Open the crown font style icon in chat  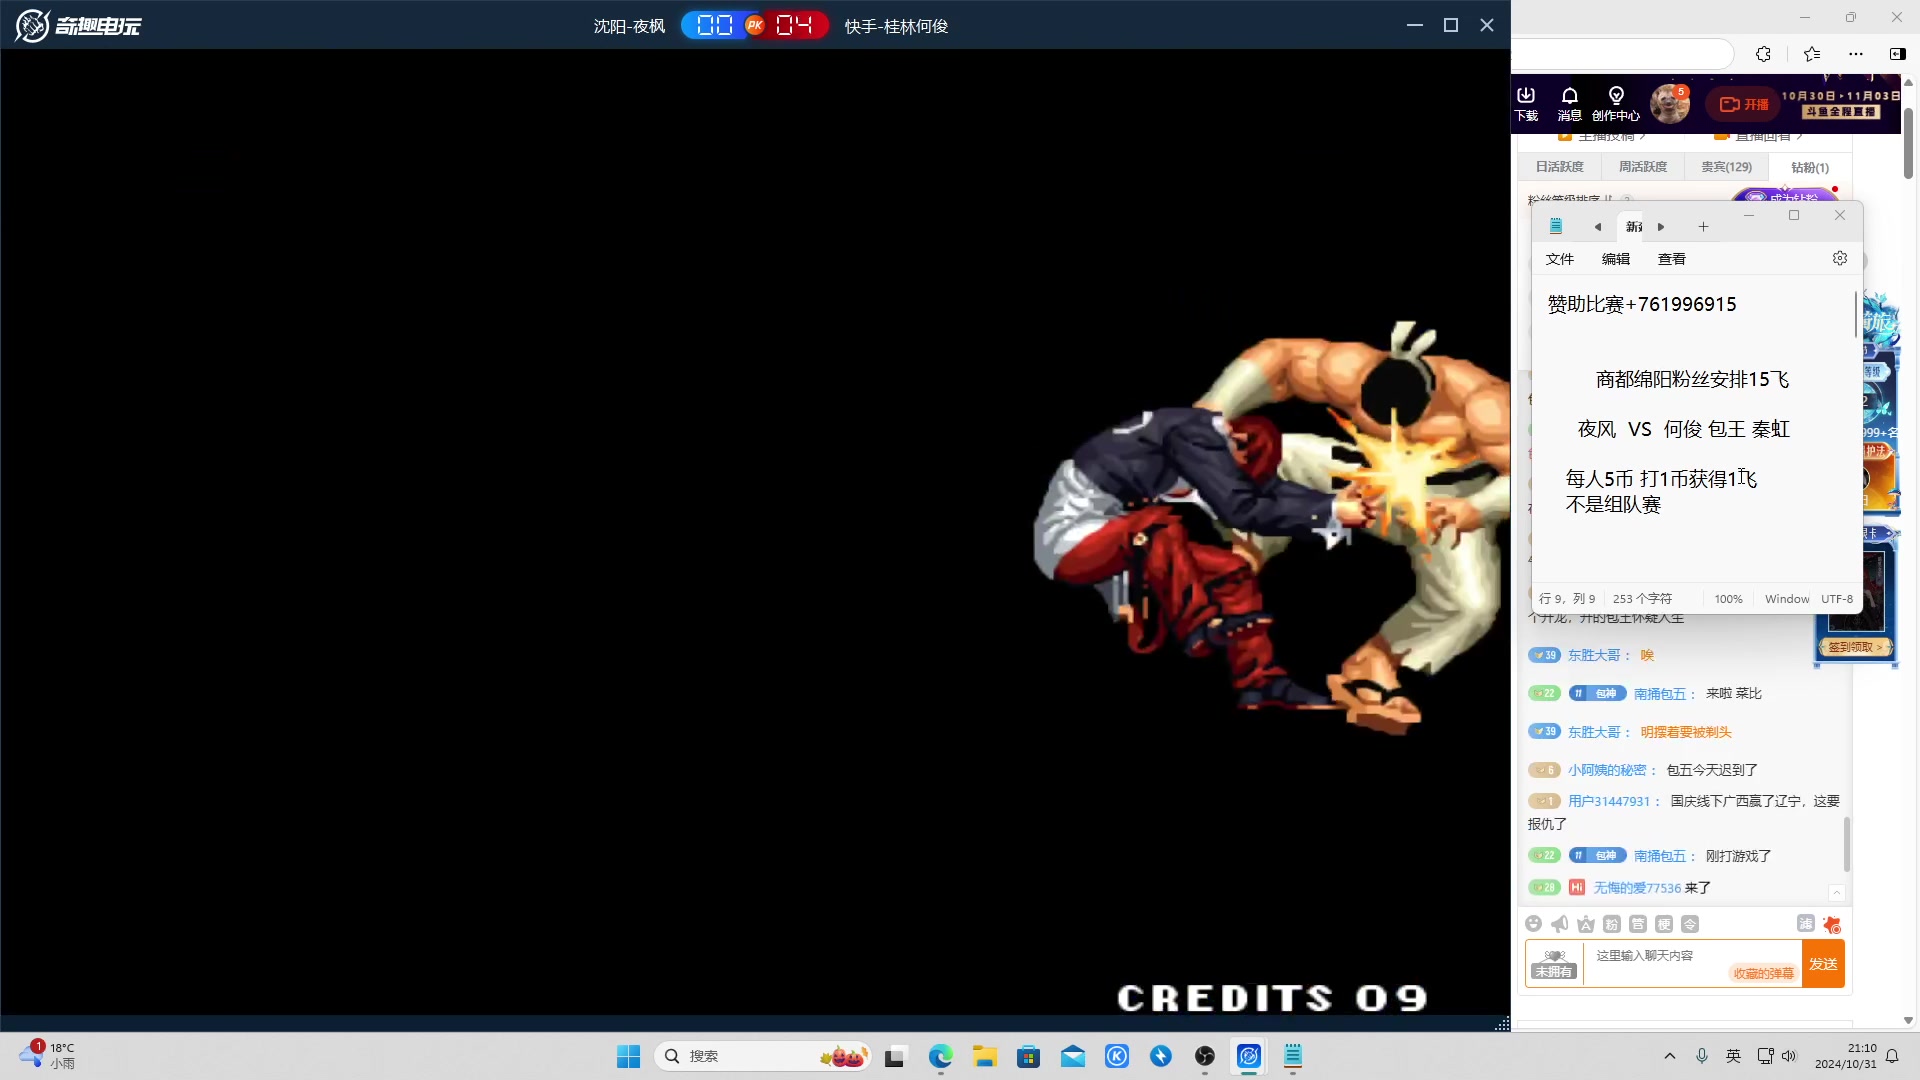[x=1586, y=924]
